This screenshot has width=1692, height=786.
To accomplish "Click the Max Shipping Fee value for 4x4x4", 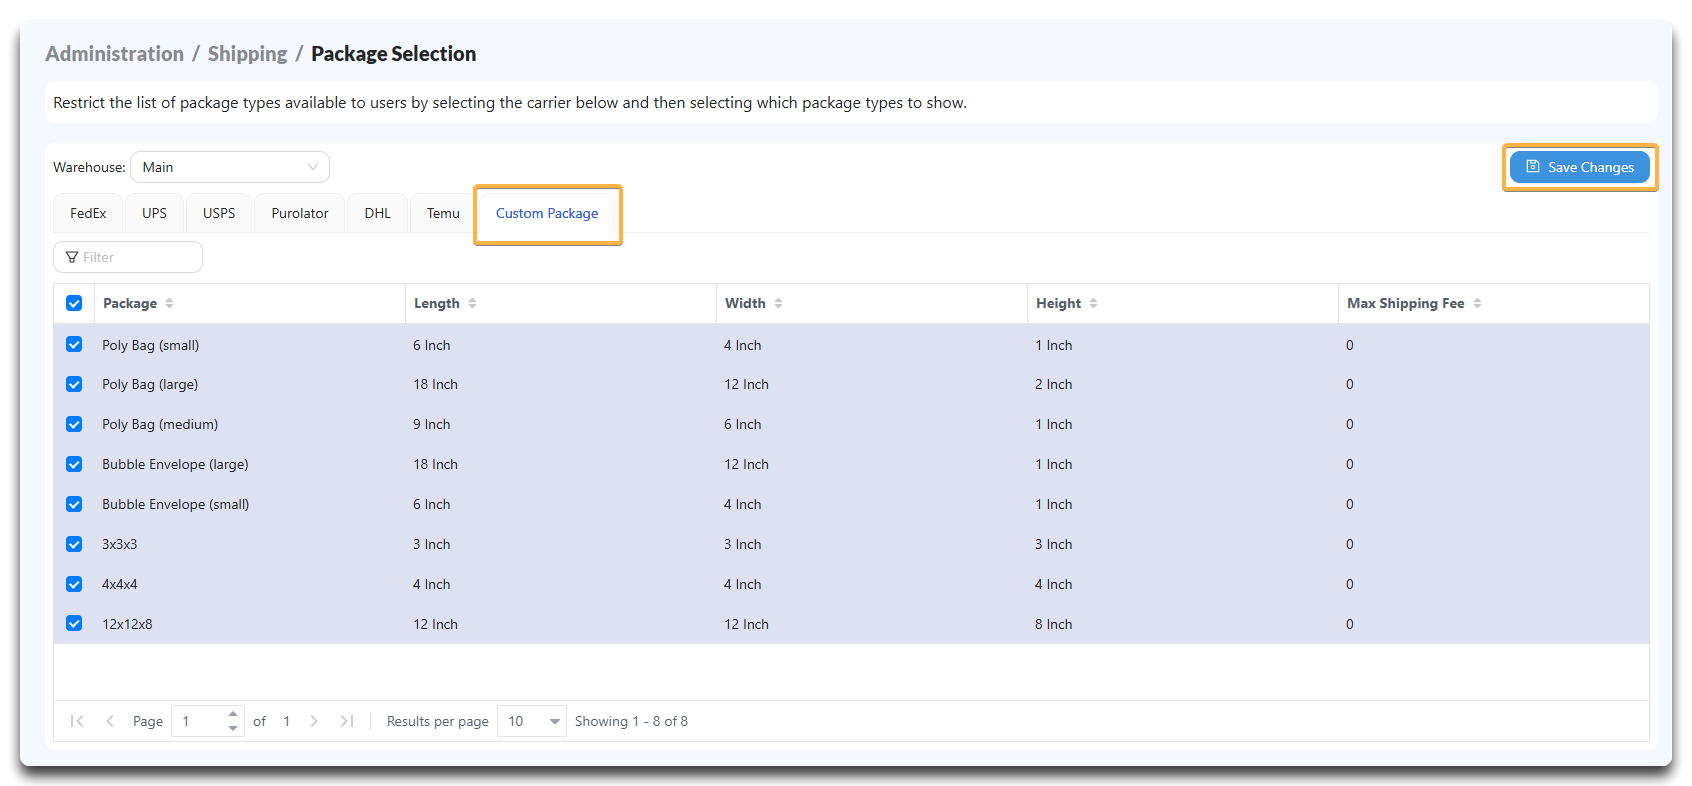I will [1349, 584].
